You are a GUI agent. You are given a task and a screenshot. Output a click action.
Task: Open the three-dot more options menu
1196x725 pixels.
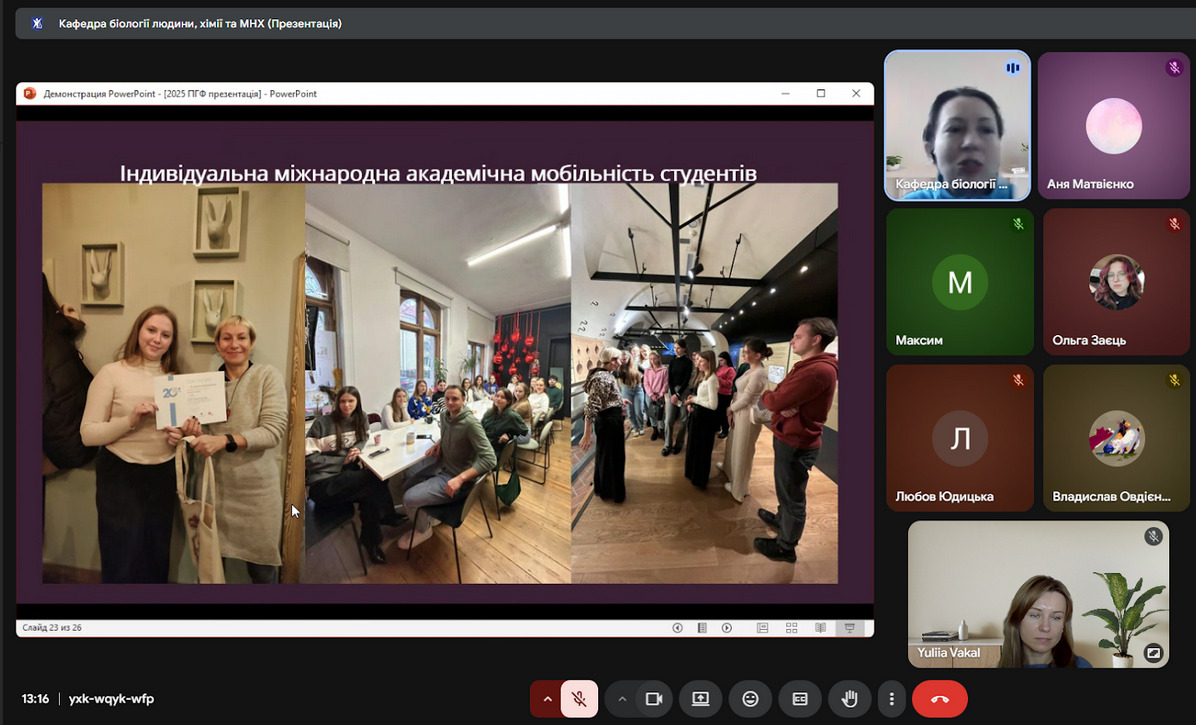[x=891, y=699]
